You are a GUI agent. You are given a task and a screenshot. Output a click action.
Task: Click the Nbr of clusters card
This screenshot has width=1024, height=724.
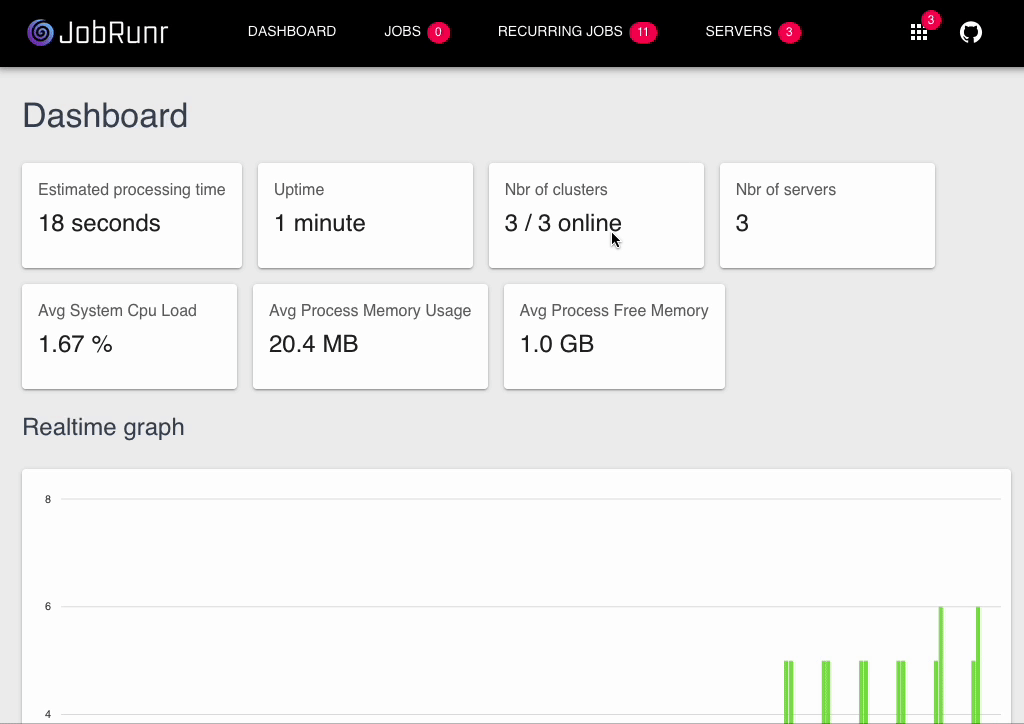tap(596, 215)
